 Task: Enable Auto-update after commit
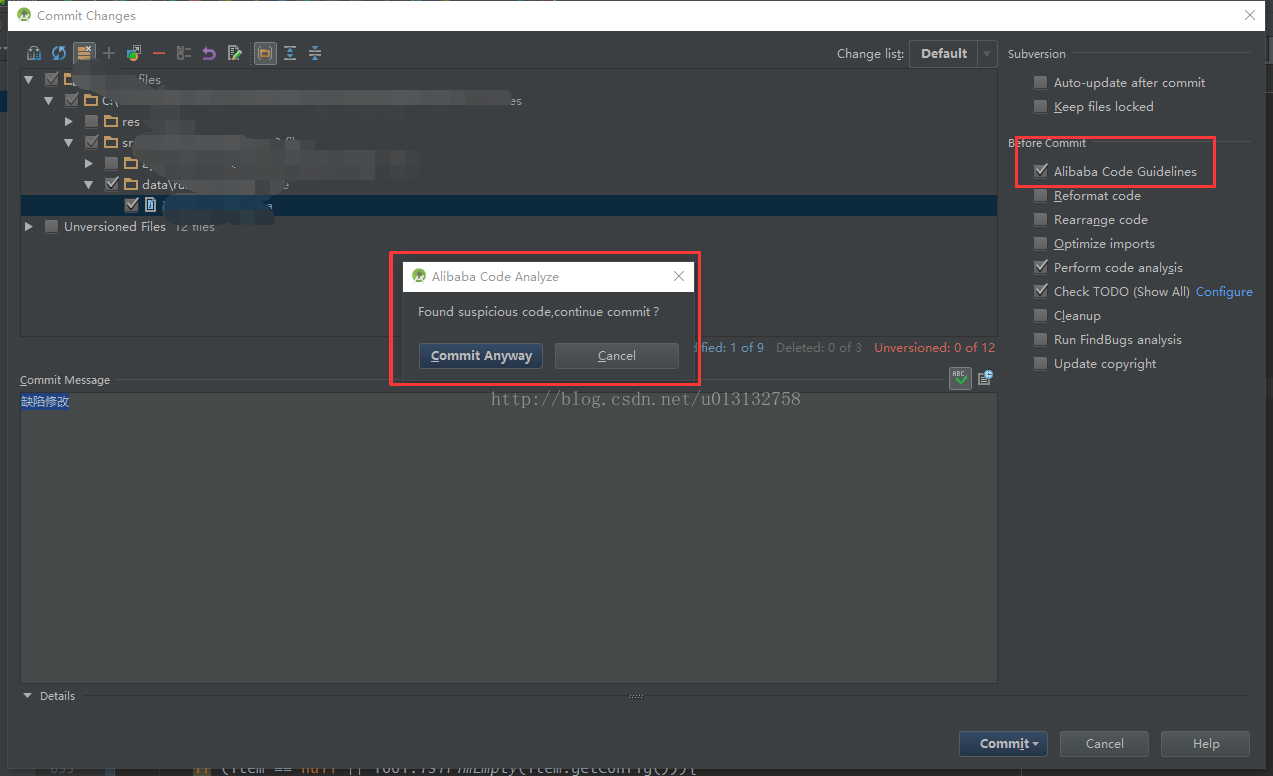(x=1041, y=82)
